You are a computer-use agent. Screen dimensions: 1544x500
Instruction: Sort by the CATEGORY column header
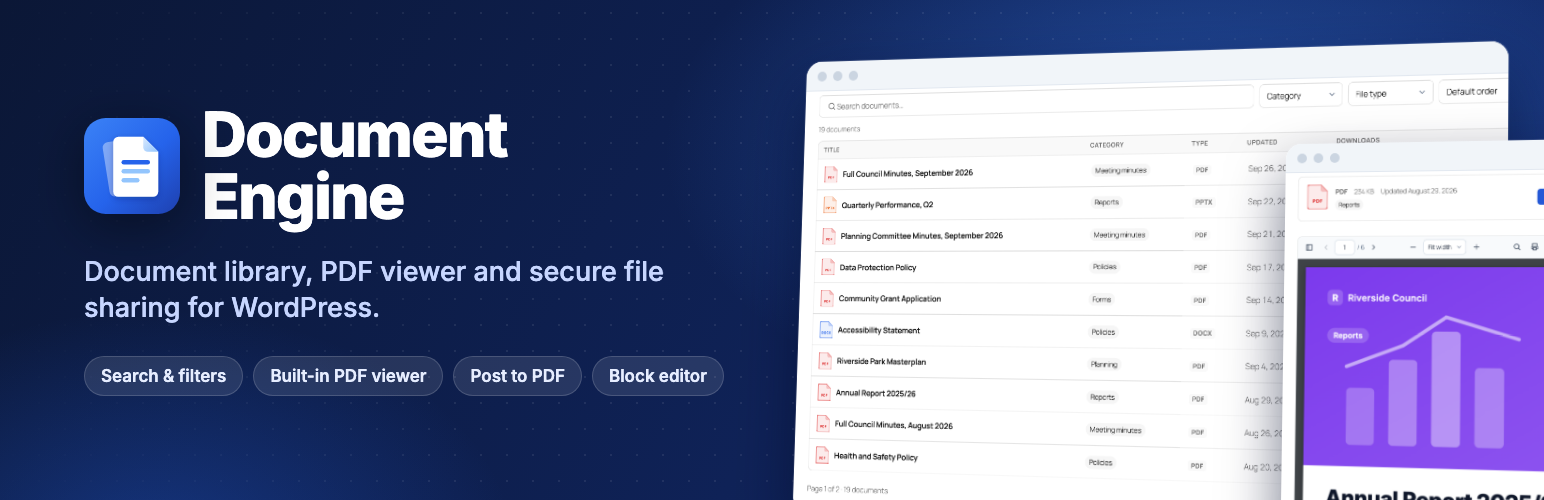pos(1107,145)
